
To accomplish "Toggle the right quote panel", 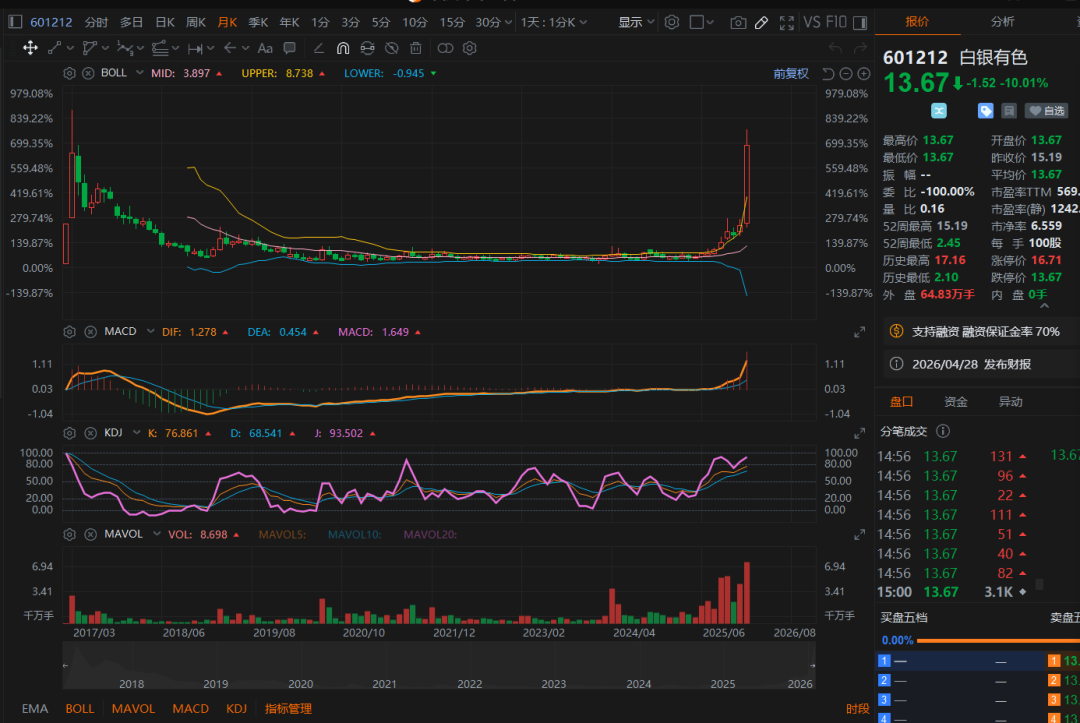I will tap(860, 23).
